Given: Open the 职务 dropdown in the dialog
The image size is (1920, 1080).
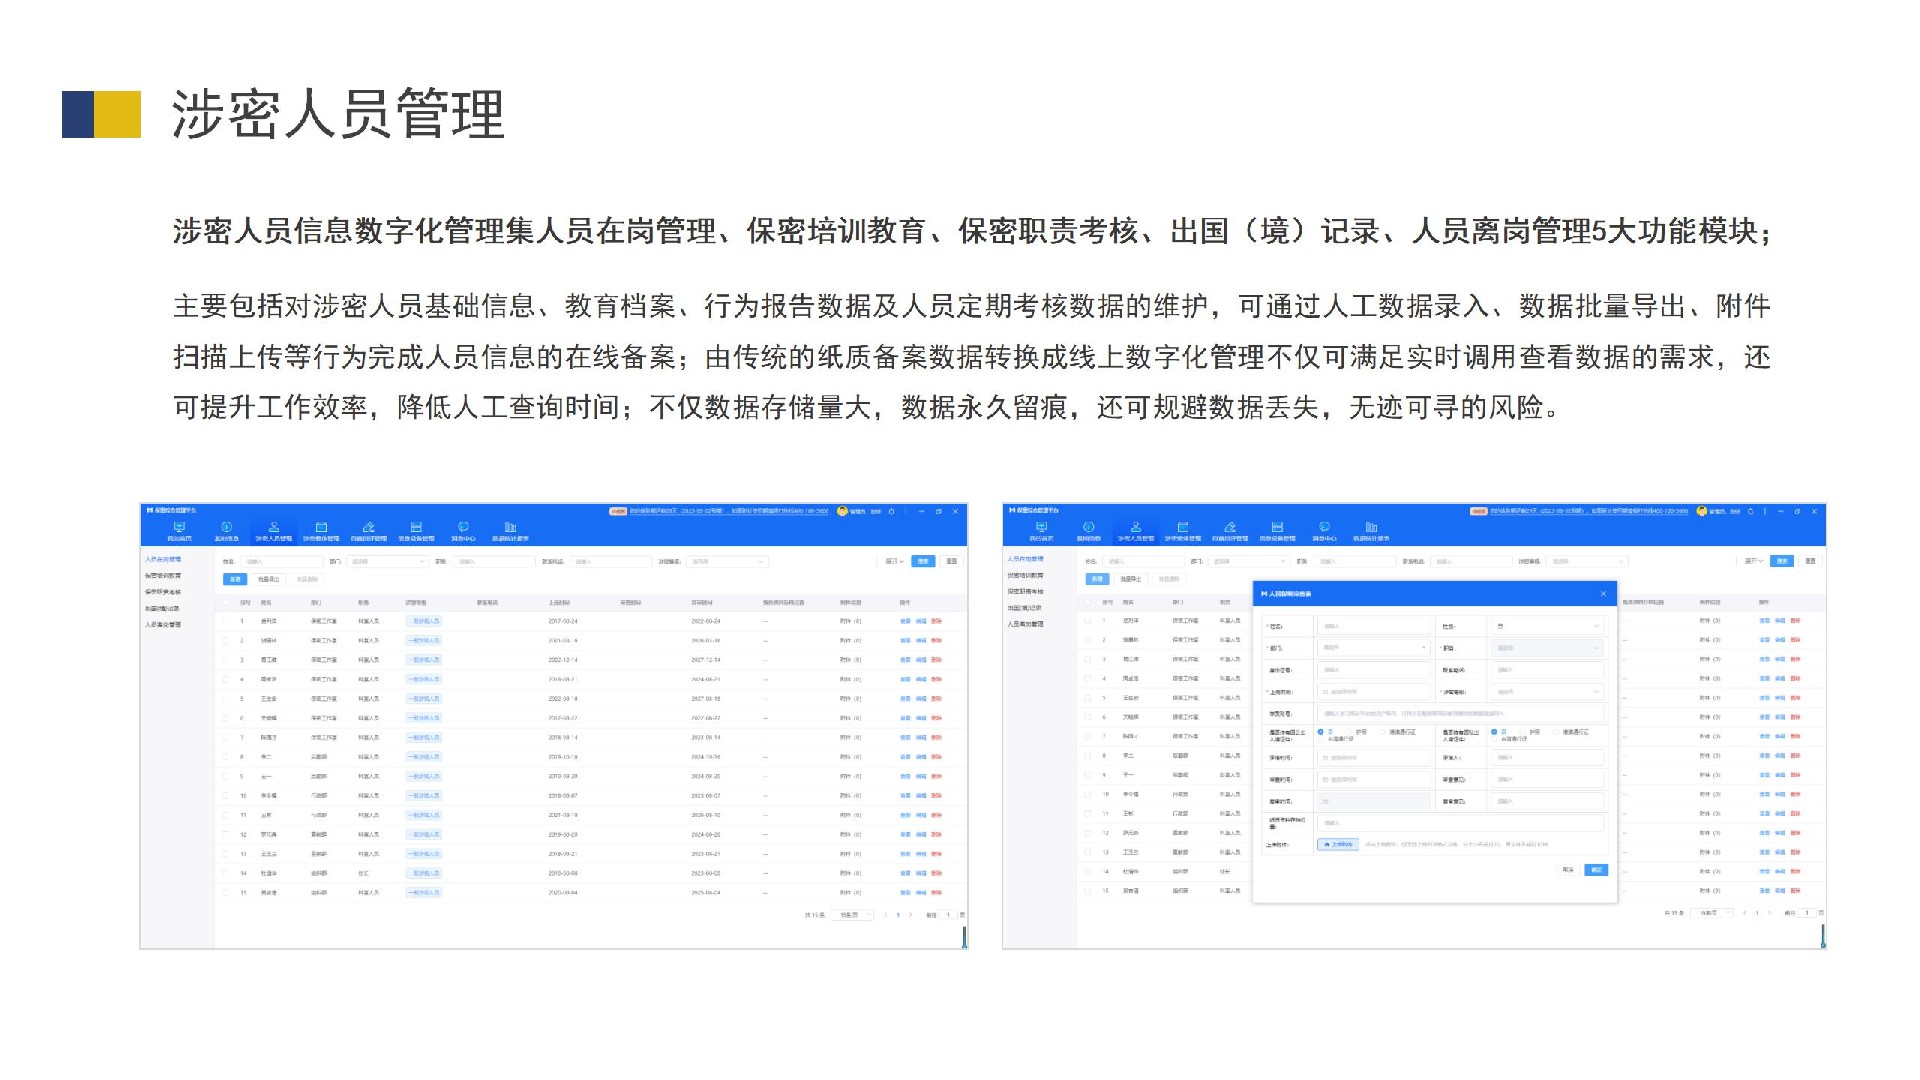Looking at the screenshot, I should pyautogui.click(x=1548, y=648).
